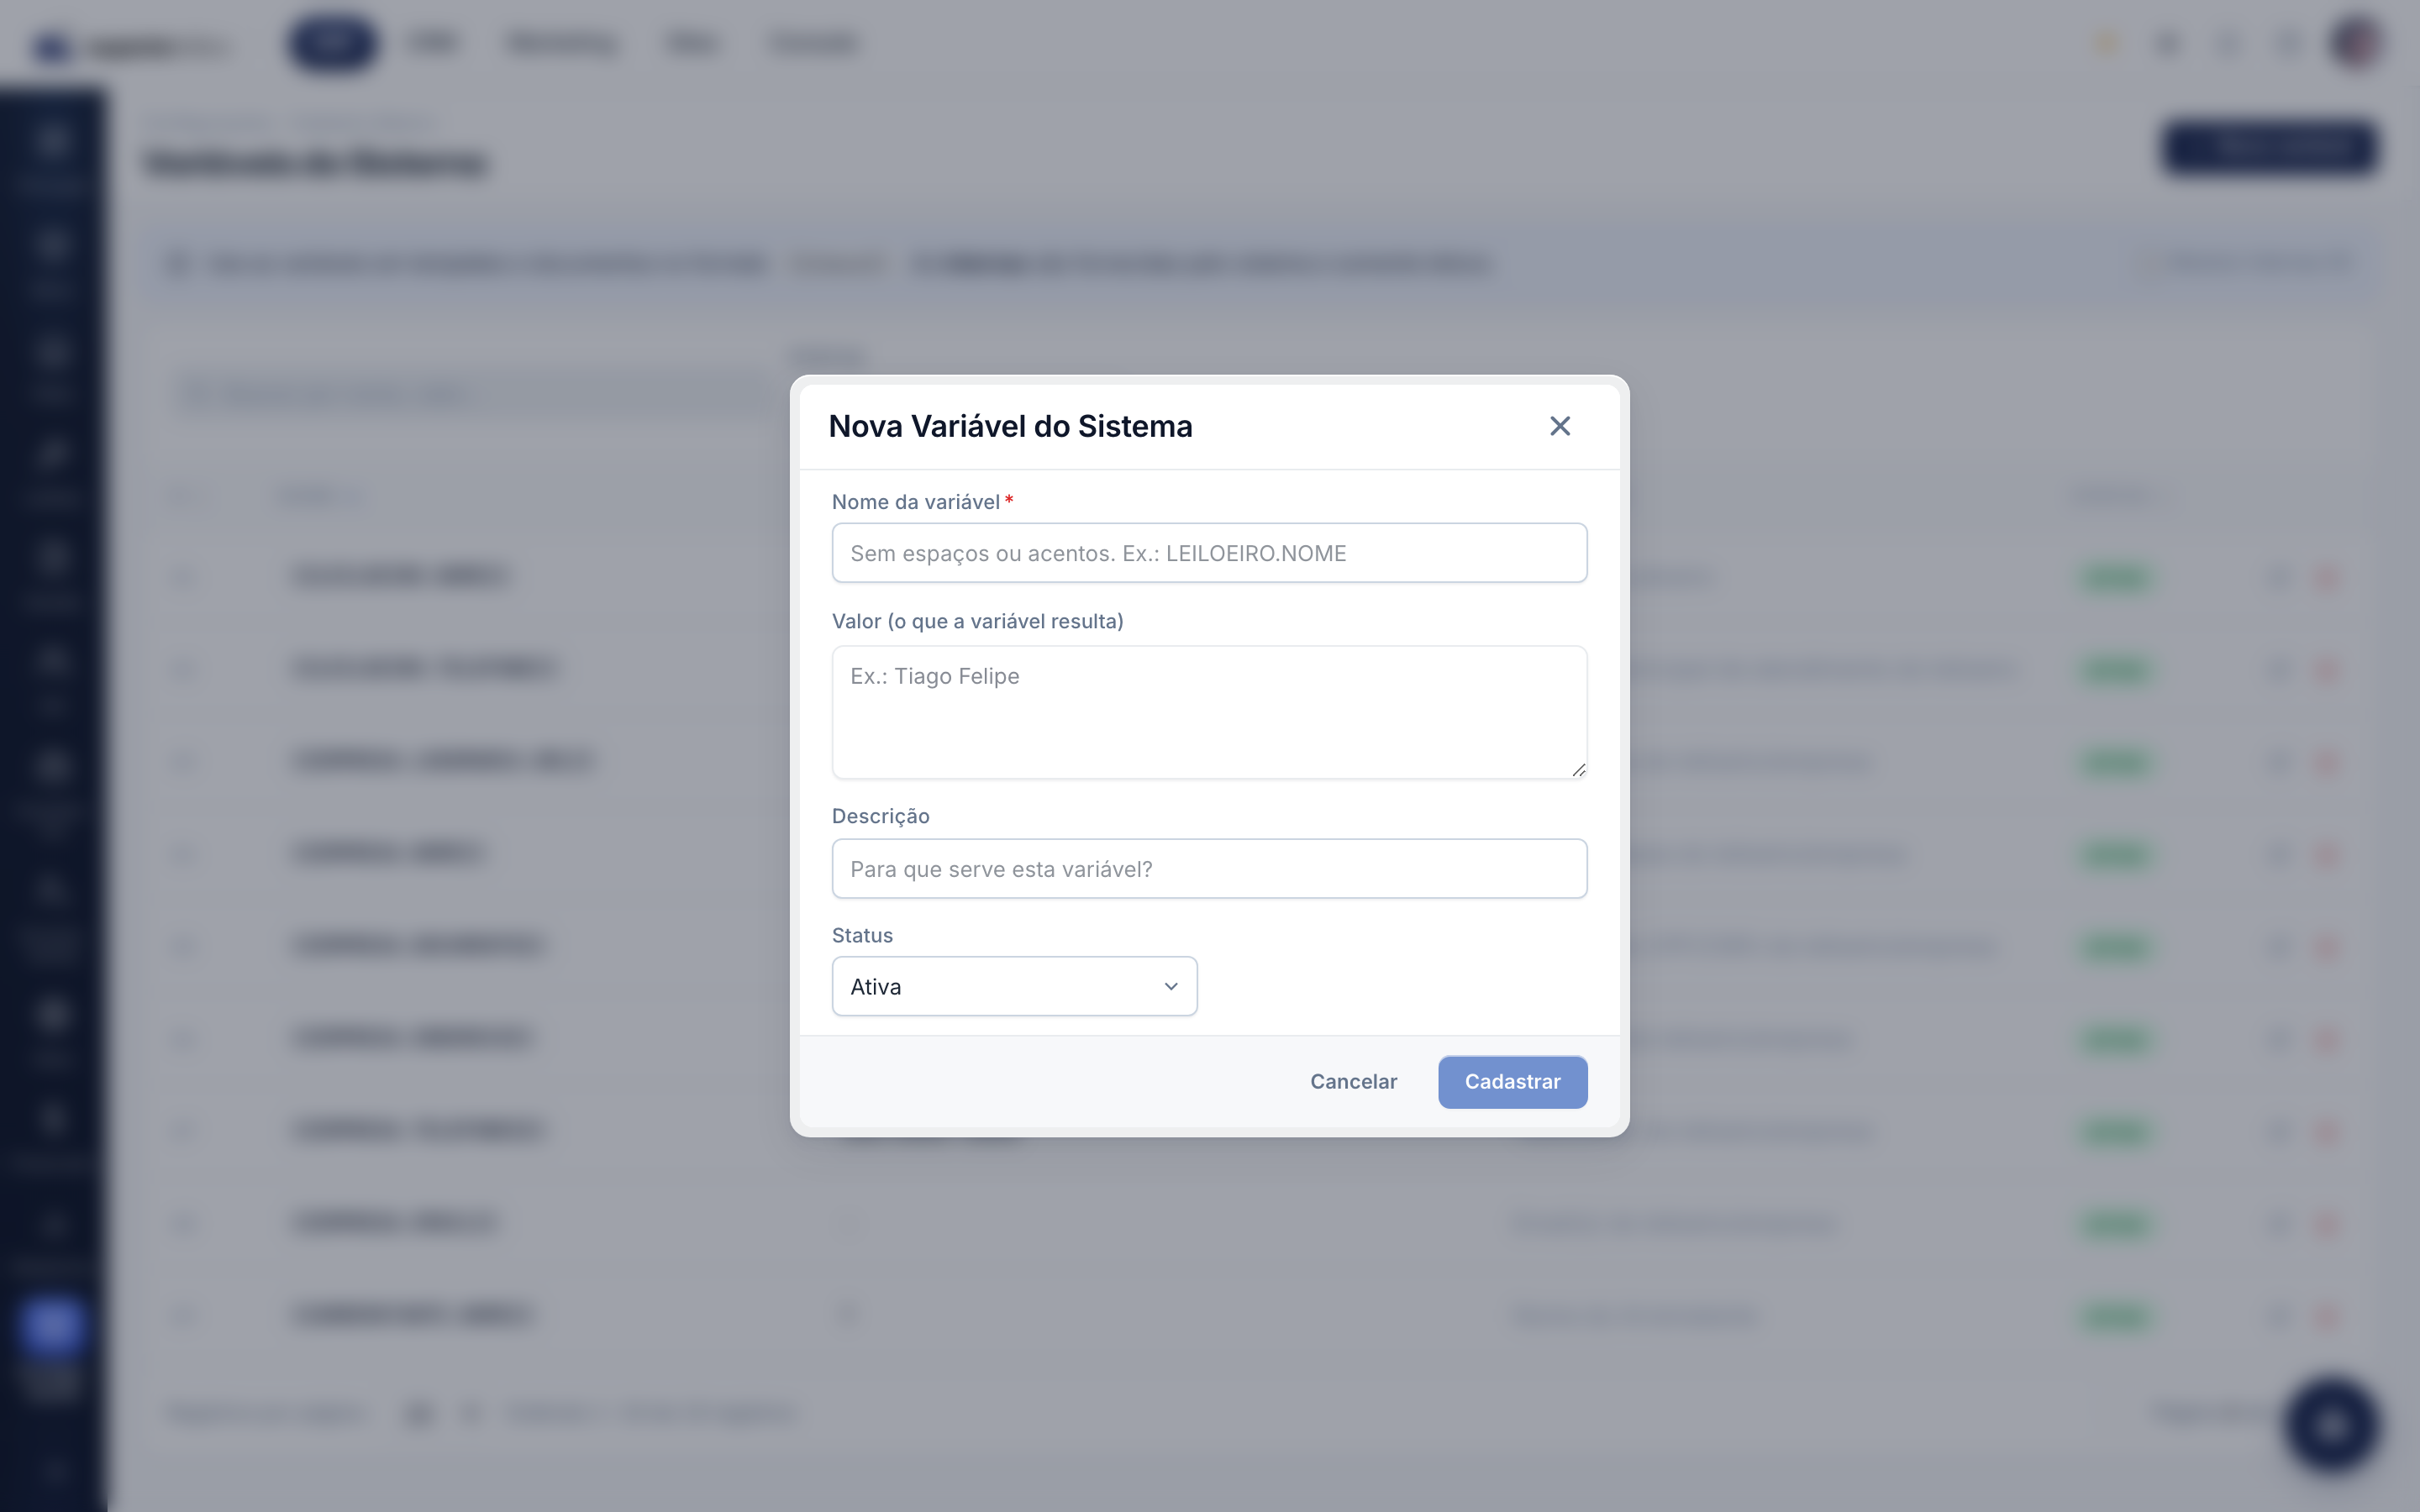The width and height of the screenshot is (2420, 1512).
Task: Open the Status dropdown showing Ativa
Action: [x=1014, y=986]
